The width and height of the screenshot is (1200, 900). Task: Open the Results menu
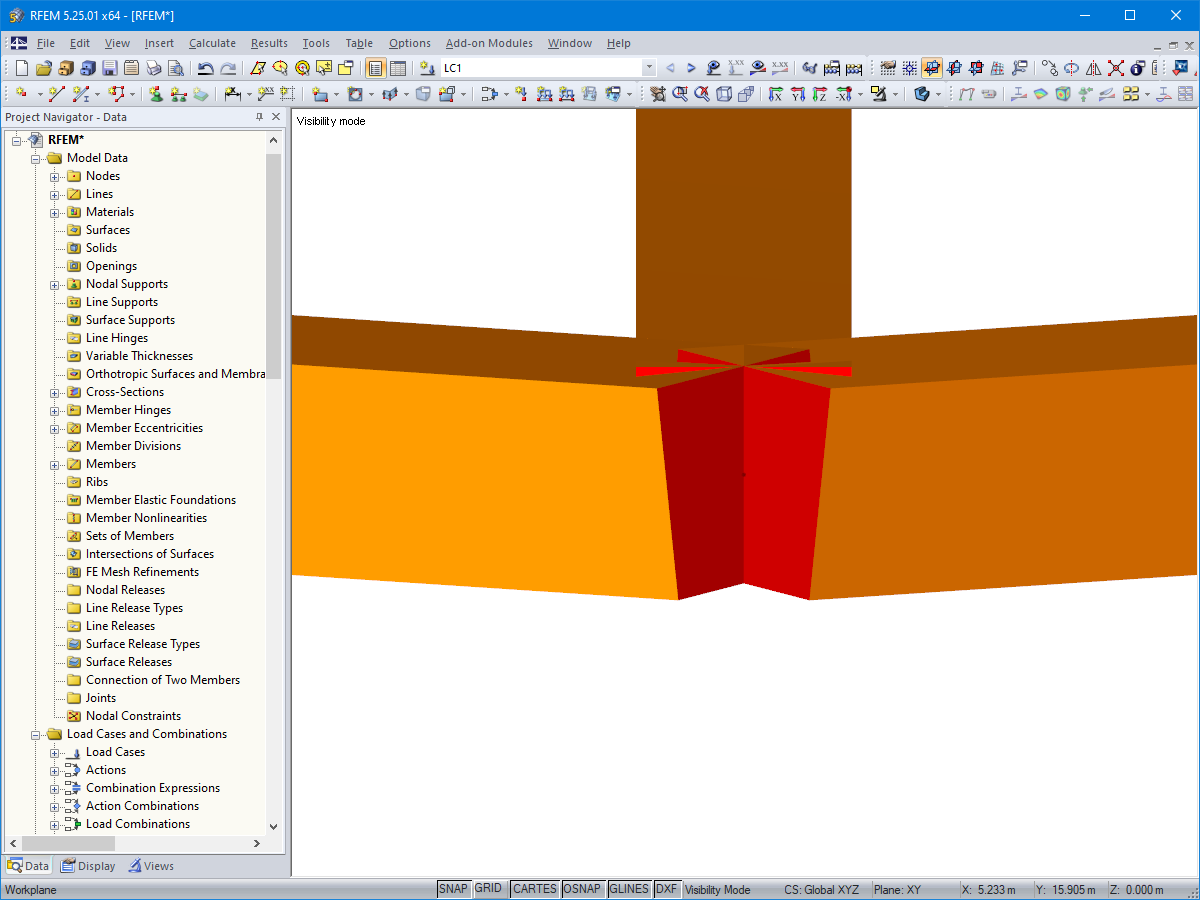pyautogui.click(x=269, y=43)
